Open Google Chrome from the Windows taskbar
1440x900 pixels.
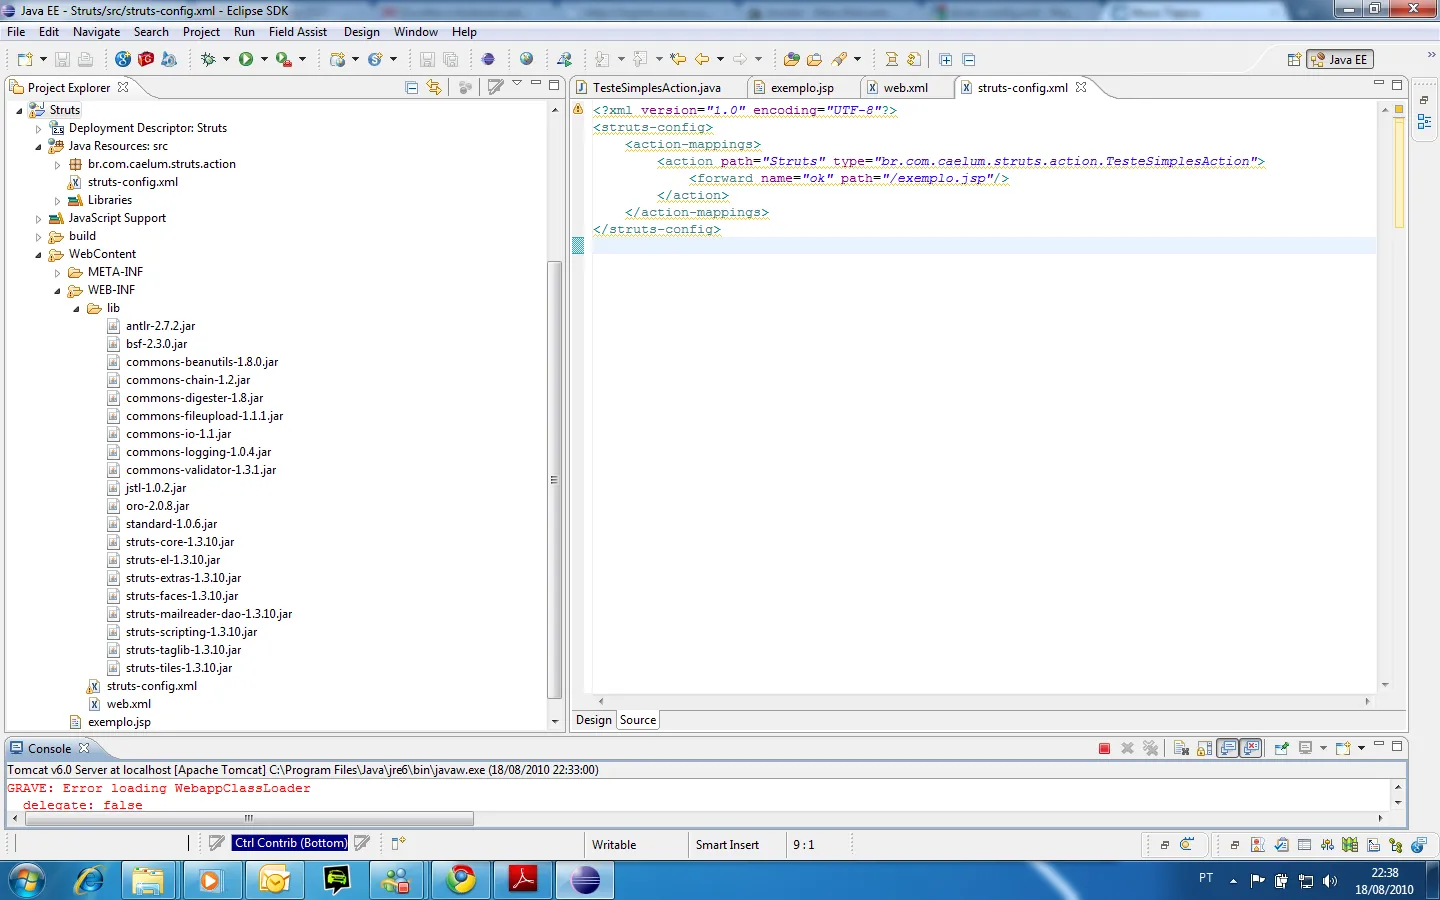click(x=461, y=880)
